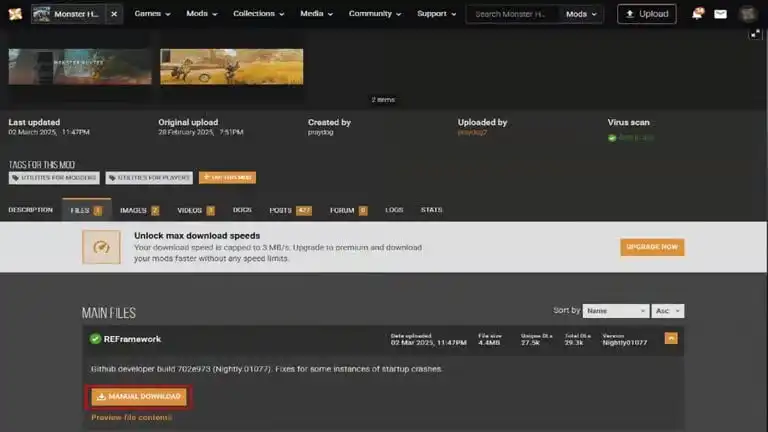Click the file size 4.4MB value

point(489,343)
